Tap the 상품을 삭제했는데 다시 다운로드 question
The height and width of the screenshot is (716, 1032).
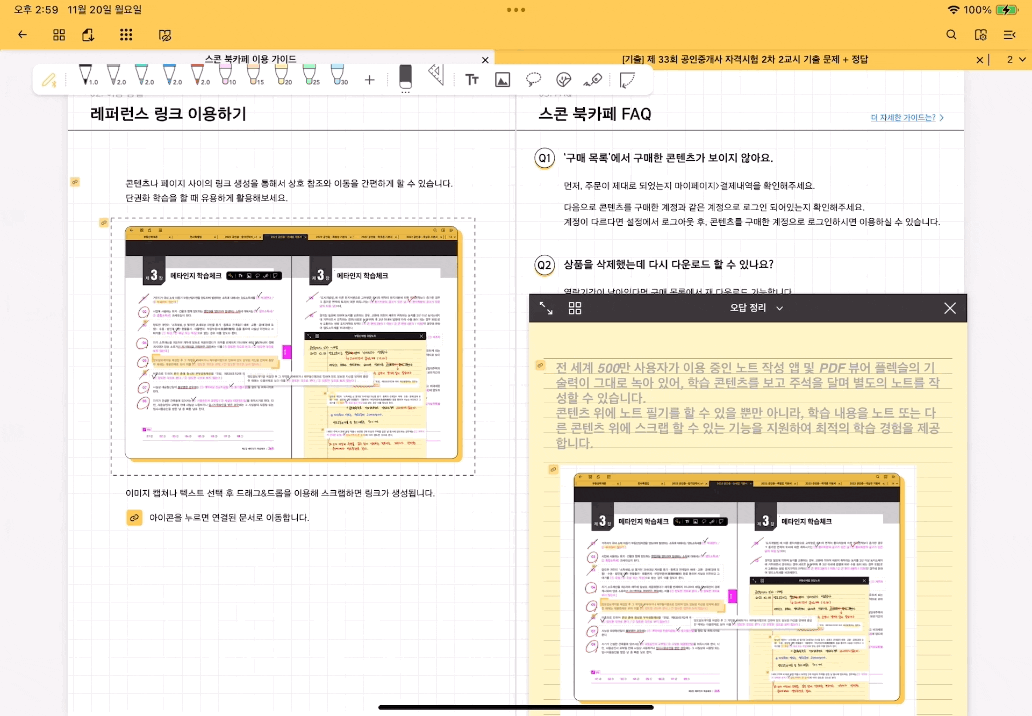[x=668, y=265]
